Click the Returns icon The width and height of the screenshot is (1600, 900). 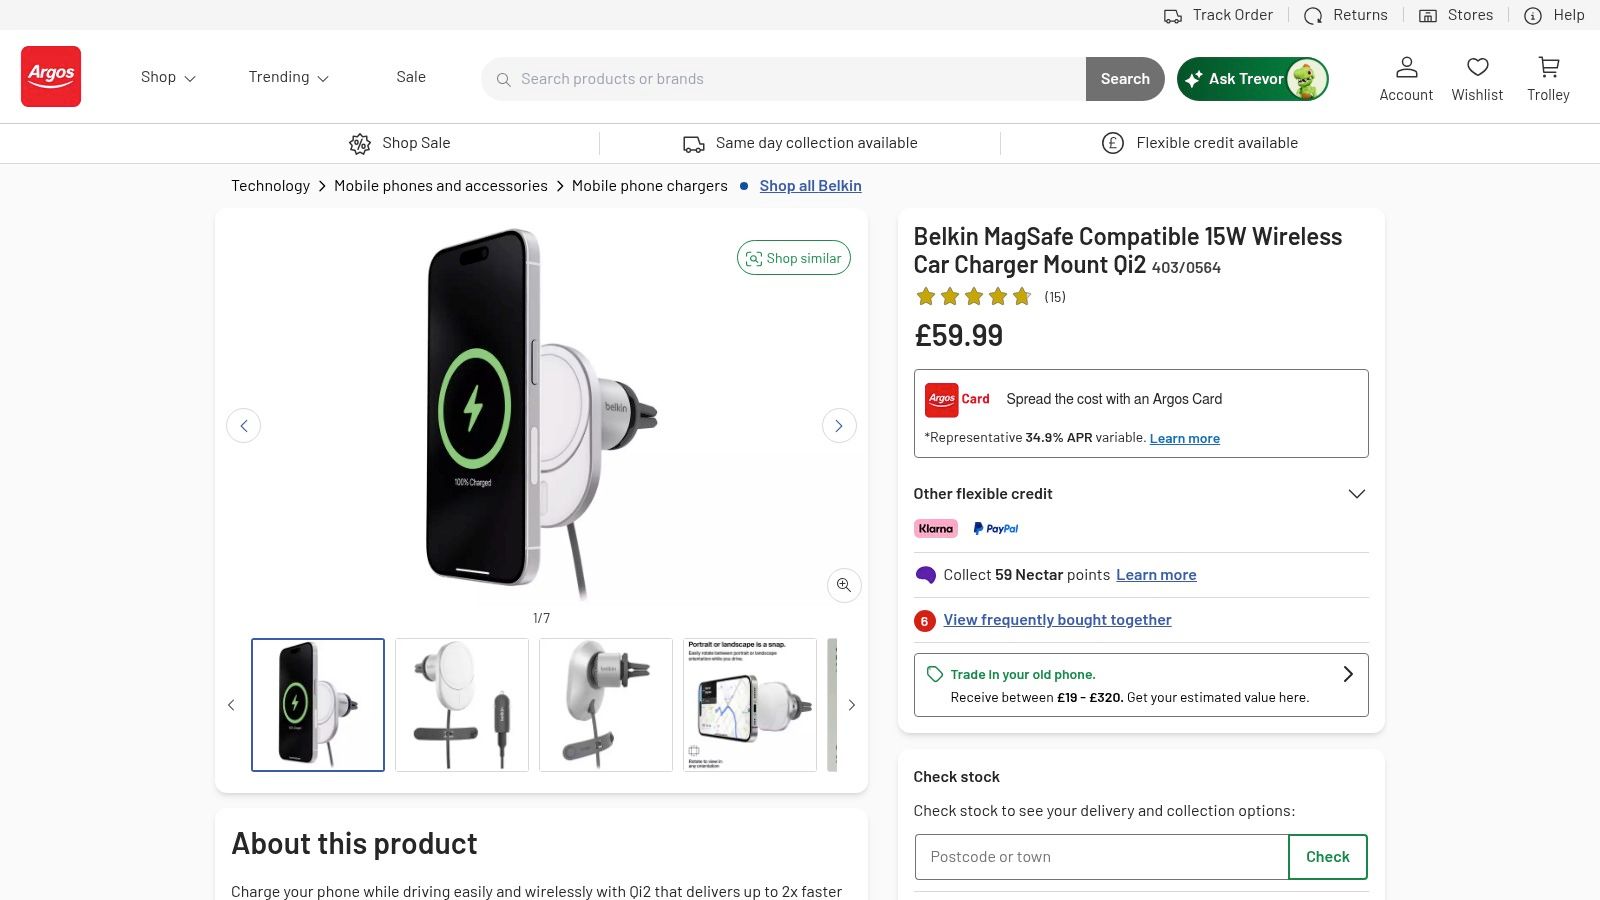[x=1314, y=15]
